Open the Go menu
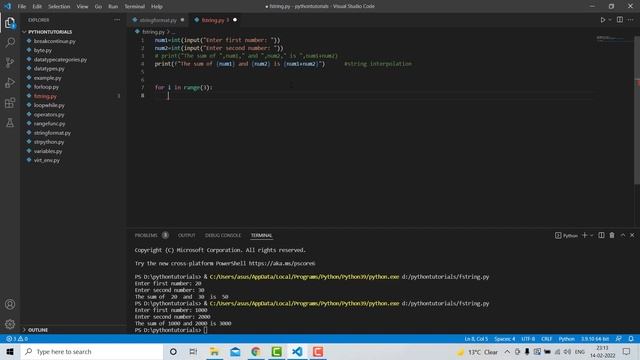Screen dimensions: 640x360 98,7
